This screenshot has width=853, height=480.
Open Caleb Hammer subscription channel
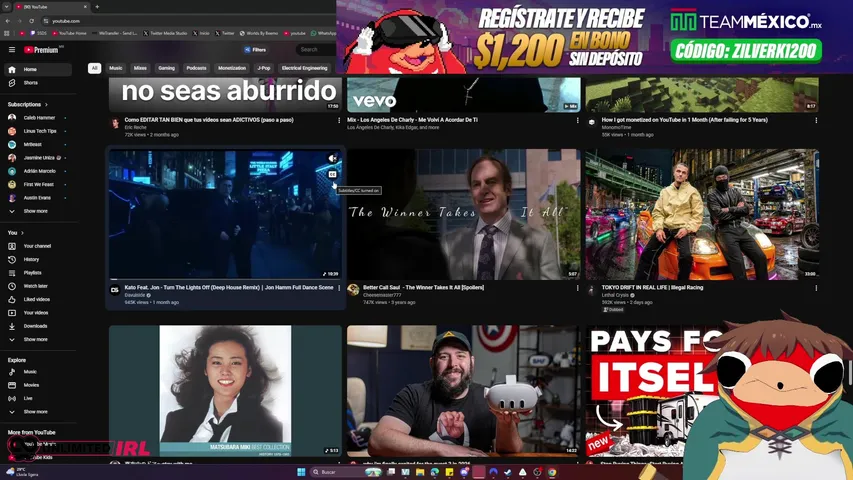(38, 118)
